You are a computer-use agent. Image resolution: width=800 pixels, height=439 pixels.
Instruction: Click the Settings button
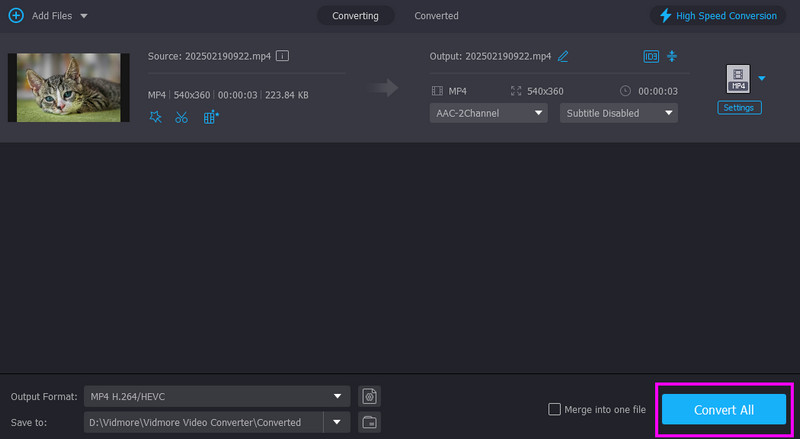click(x=739, y=107)
